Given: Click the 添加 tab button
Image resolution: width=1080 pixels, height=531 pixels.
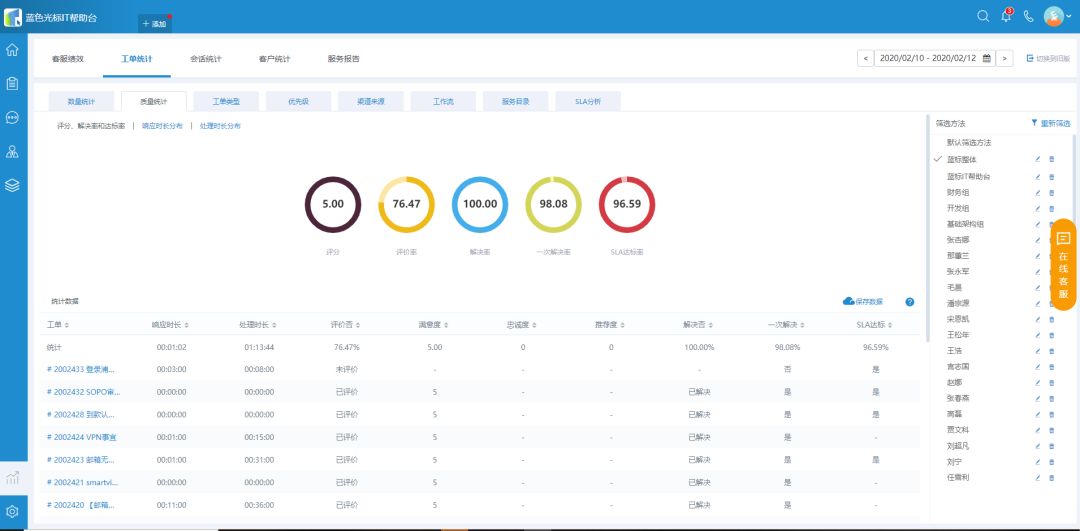Looking at the screenshot, I should 155,23.
